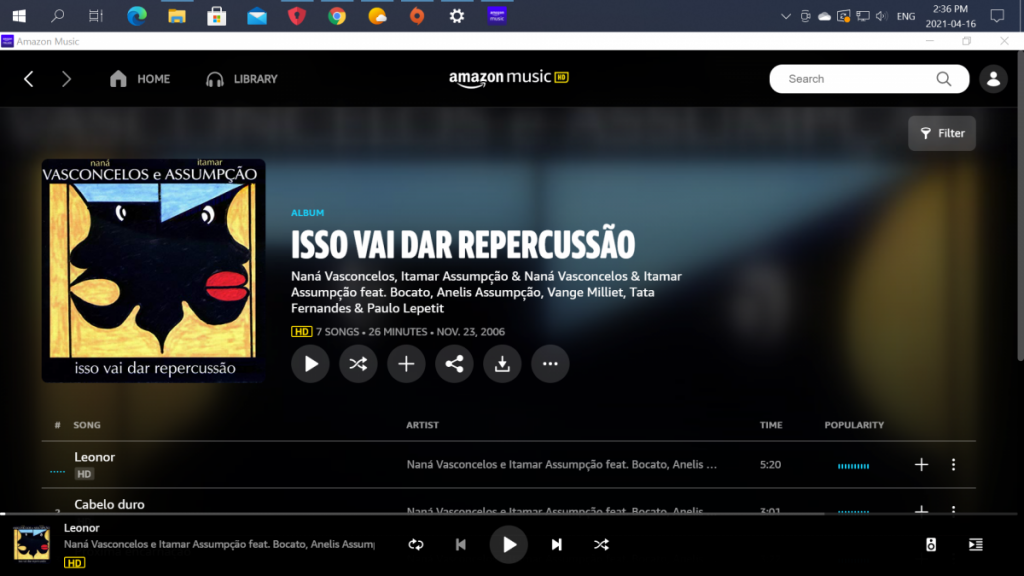Screen dimensions: 1024x576
Task: Open the user profile account menu
Action: [993, 79]
